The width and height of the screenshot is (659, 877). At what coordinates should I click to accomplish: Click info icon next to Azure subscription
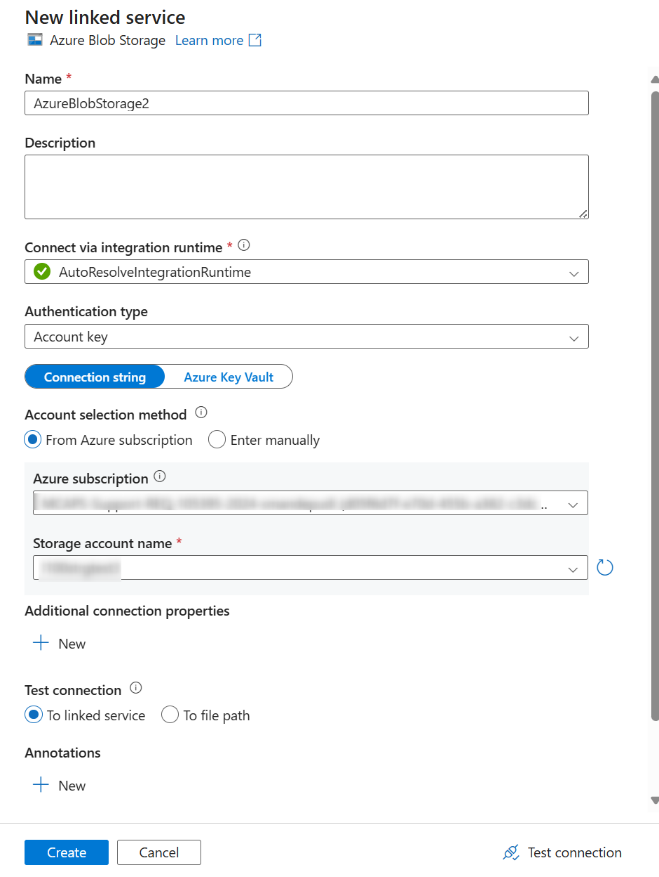161,477
